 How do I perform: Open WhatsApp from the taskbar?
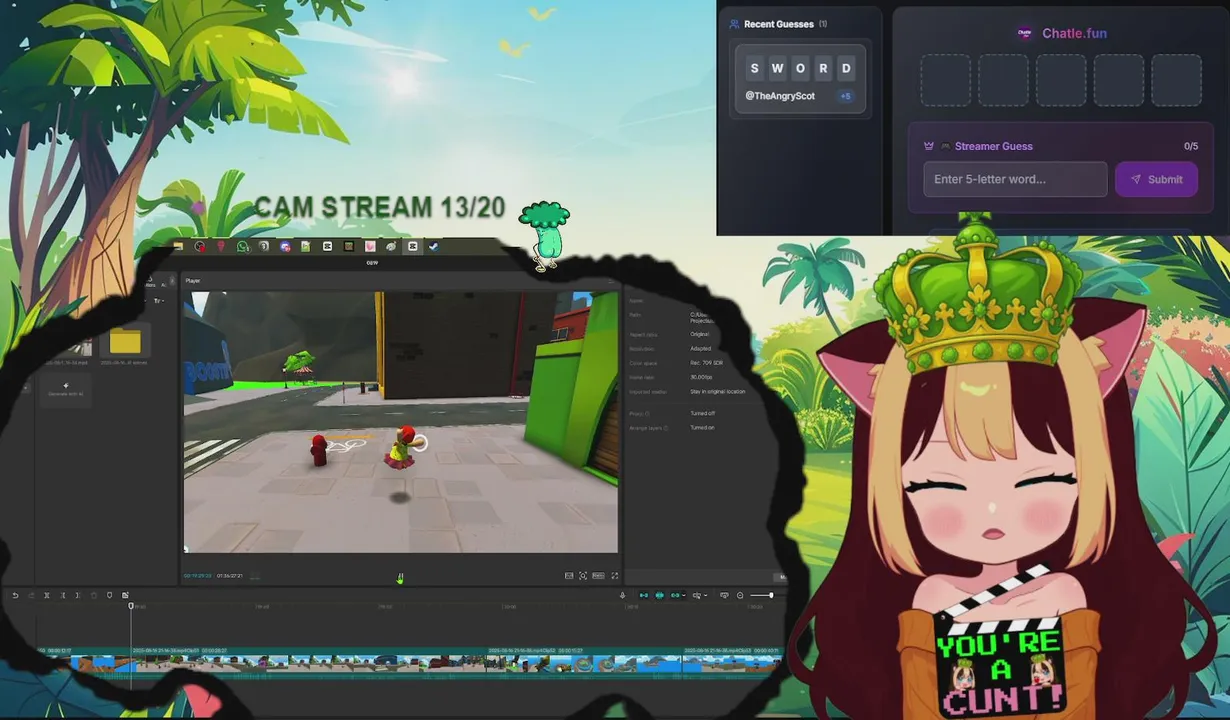[243, 246]
